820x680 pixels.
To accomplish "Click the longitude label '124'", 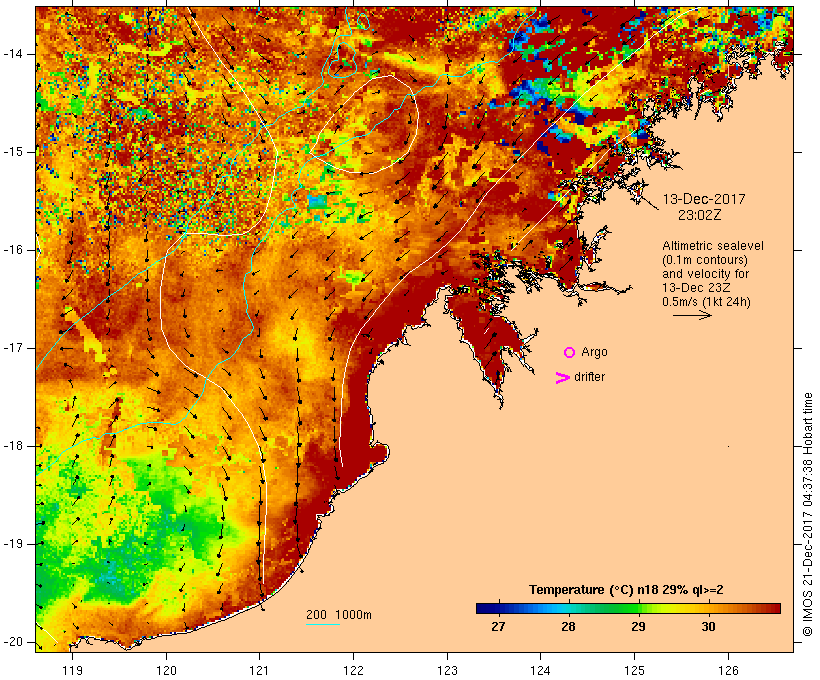I will (x=541, y=670).
